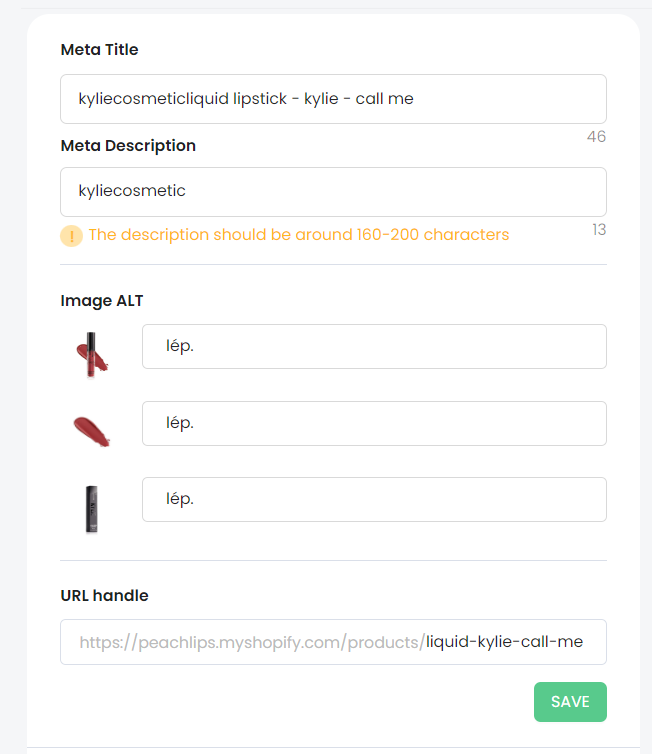
Task: Select the second Image ALT text field
Action: 374,423
